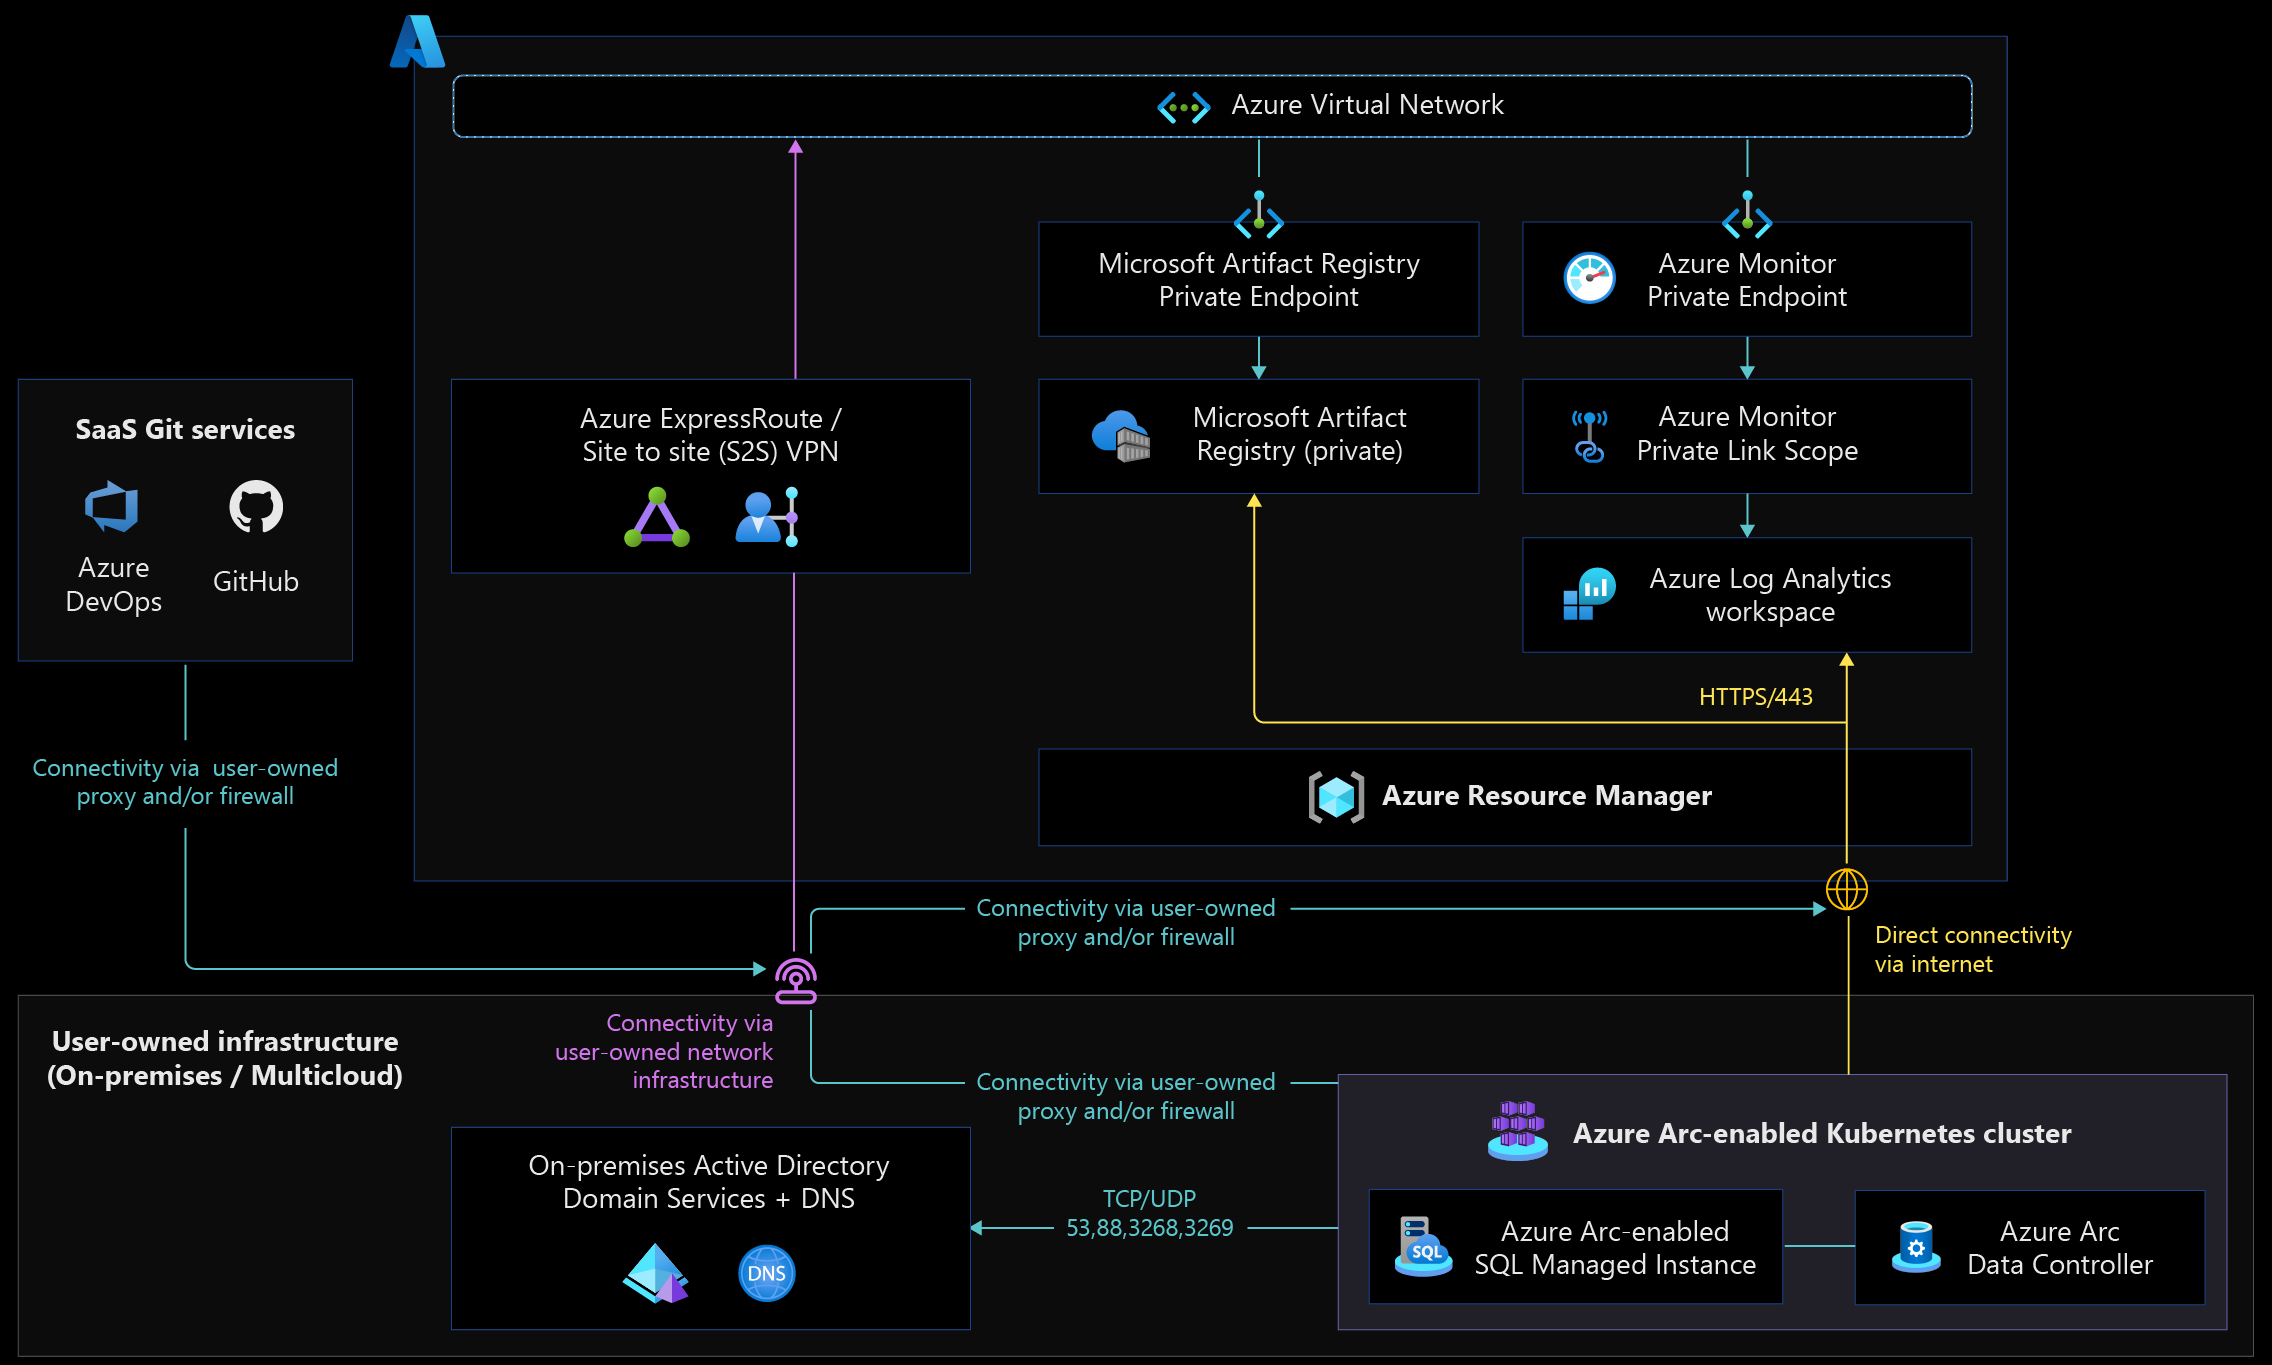Select the Arc-enabled Kubernetes cluster icon
The width and height of the screenshot is (2272, 1365).
click(1518, 1131)
